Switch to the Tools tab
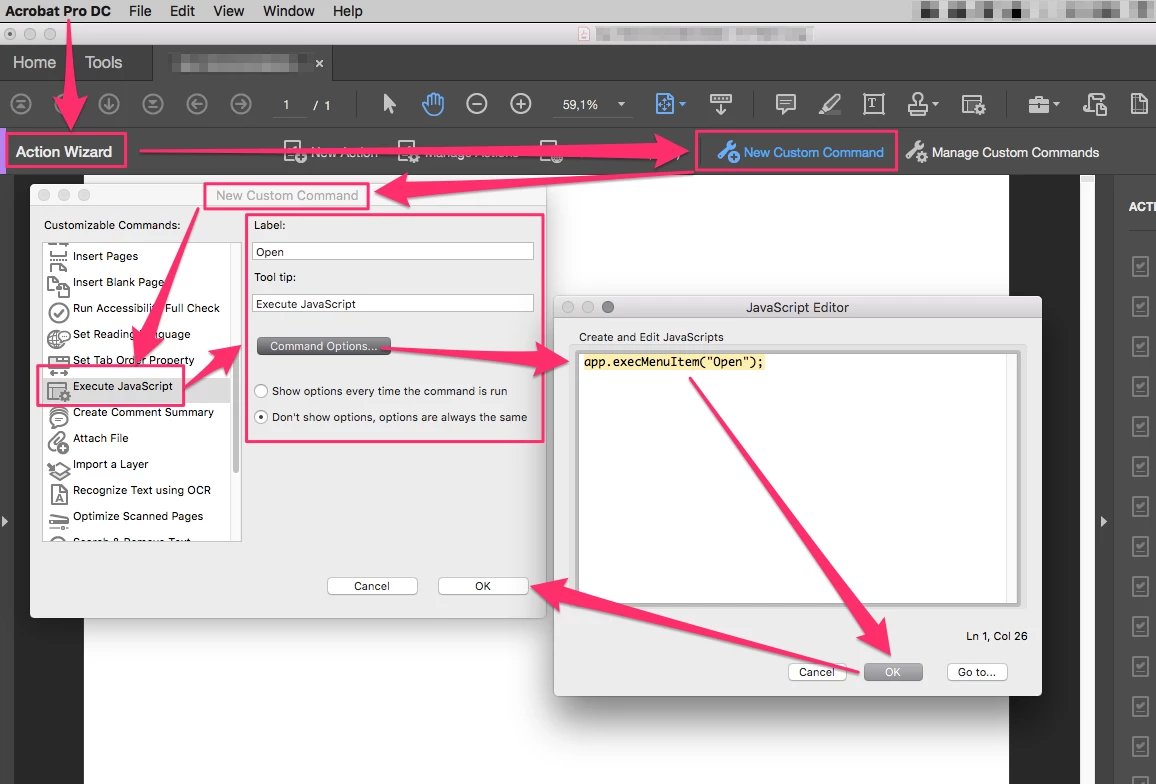Screen dimensions: 1156x784 [x=103, y=63]
